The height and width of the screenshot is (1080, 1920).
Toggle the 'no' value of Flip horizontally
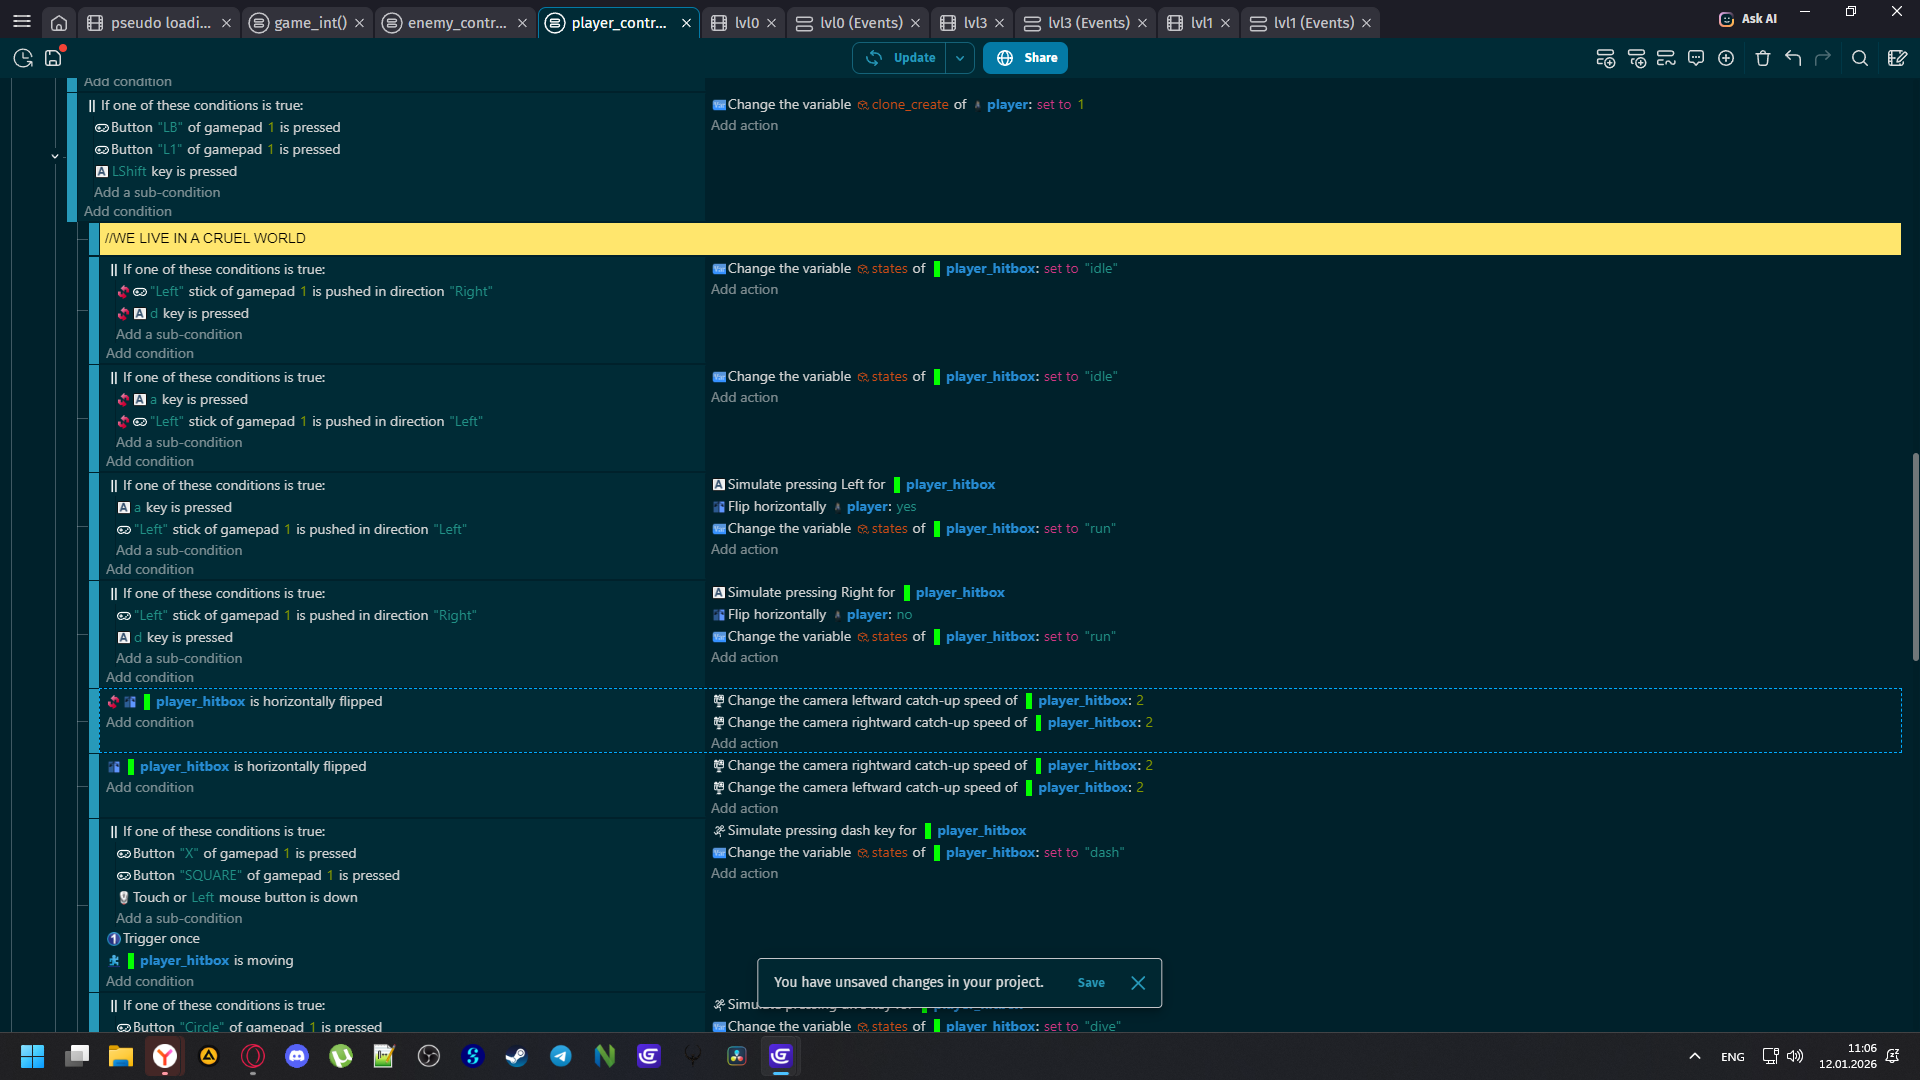[904, 615]
